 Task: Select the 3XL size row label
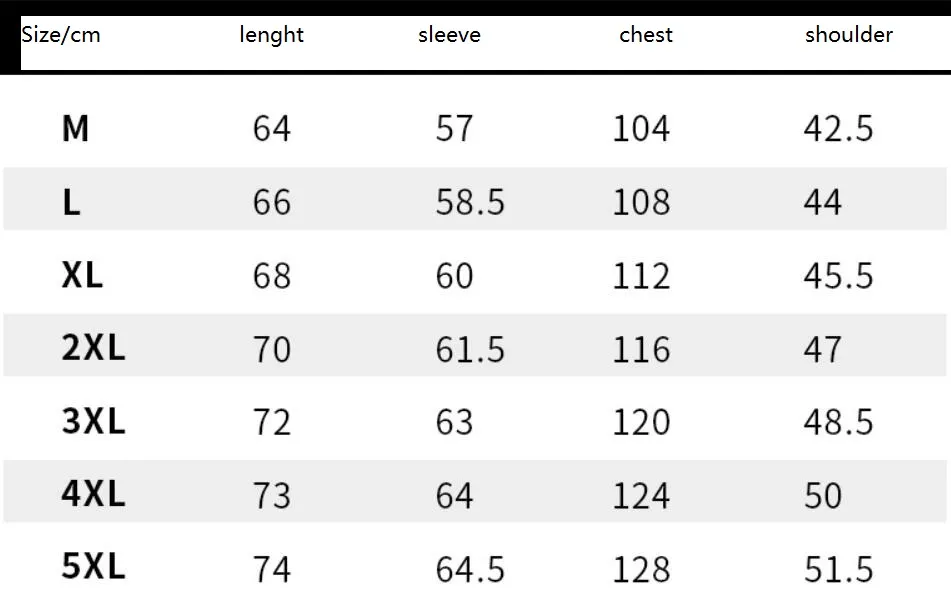[93, 422]
